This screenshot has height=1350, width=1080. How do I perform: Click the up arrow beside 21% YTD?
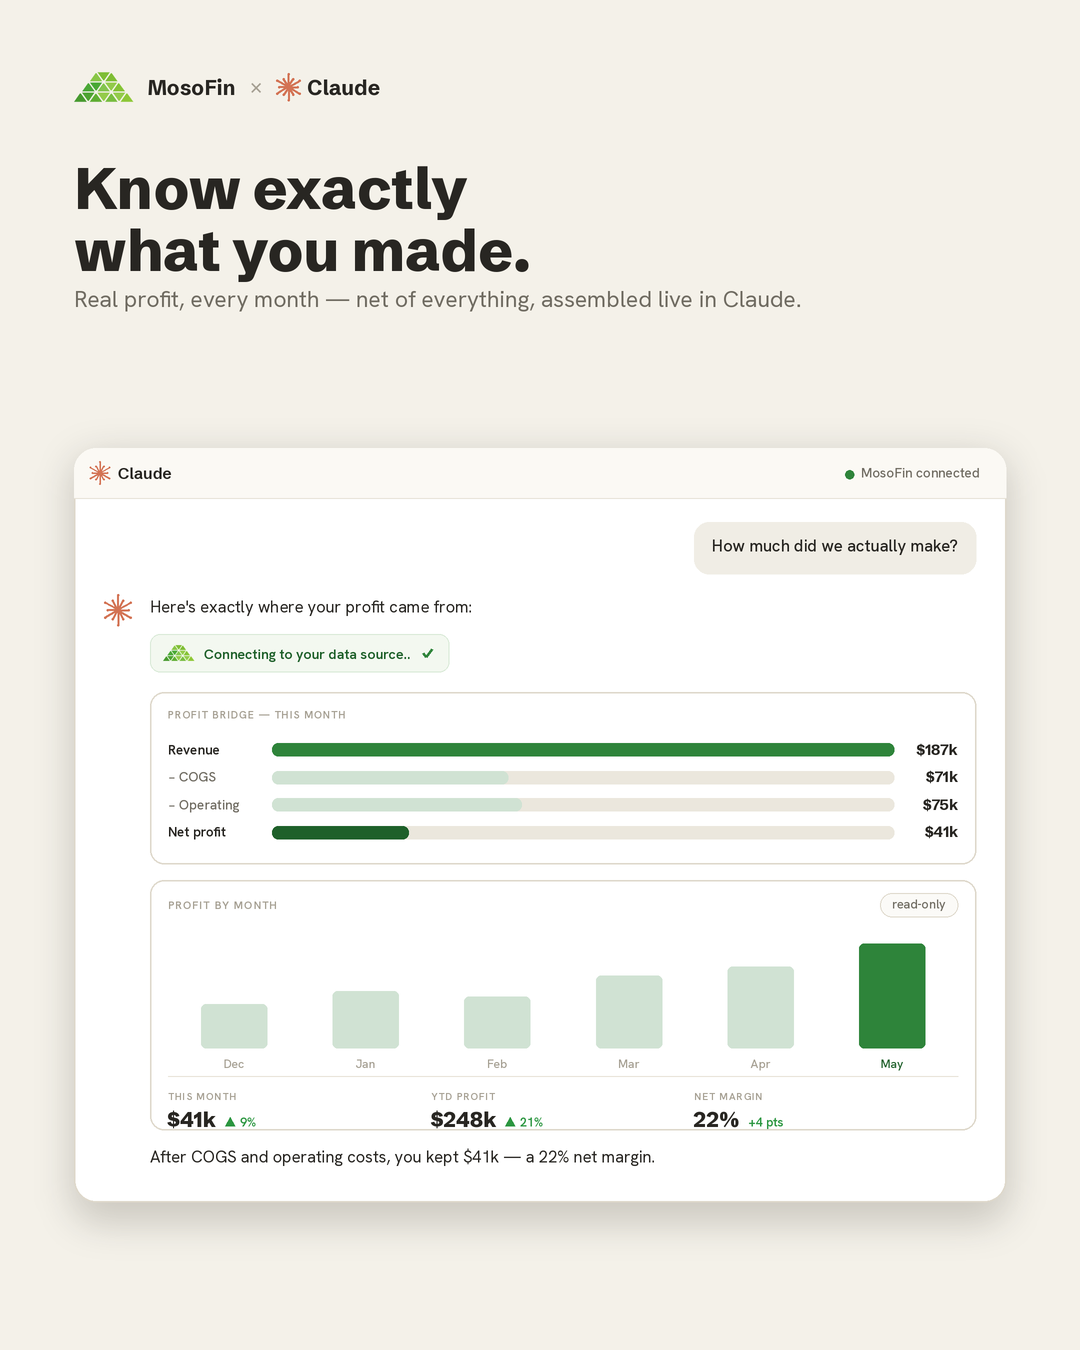(510, 1122)
